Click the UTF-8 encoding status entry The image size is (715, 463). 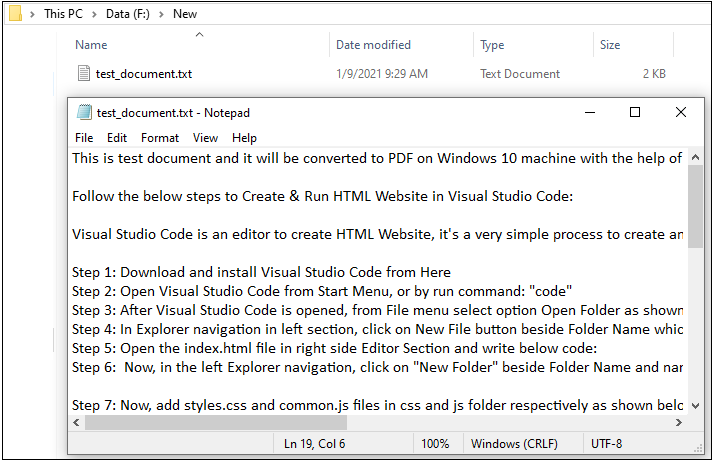606,444
